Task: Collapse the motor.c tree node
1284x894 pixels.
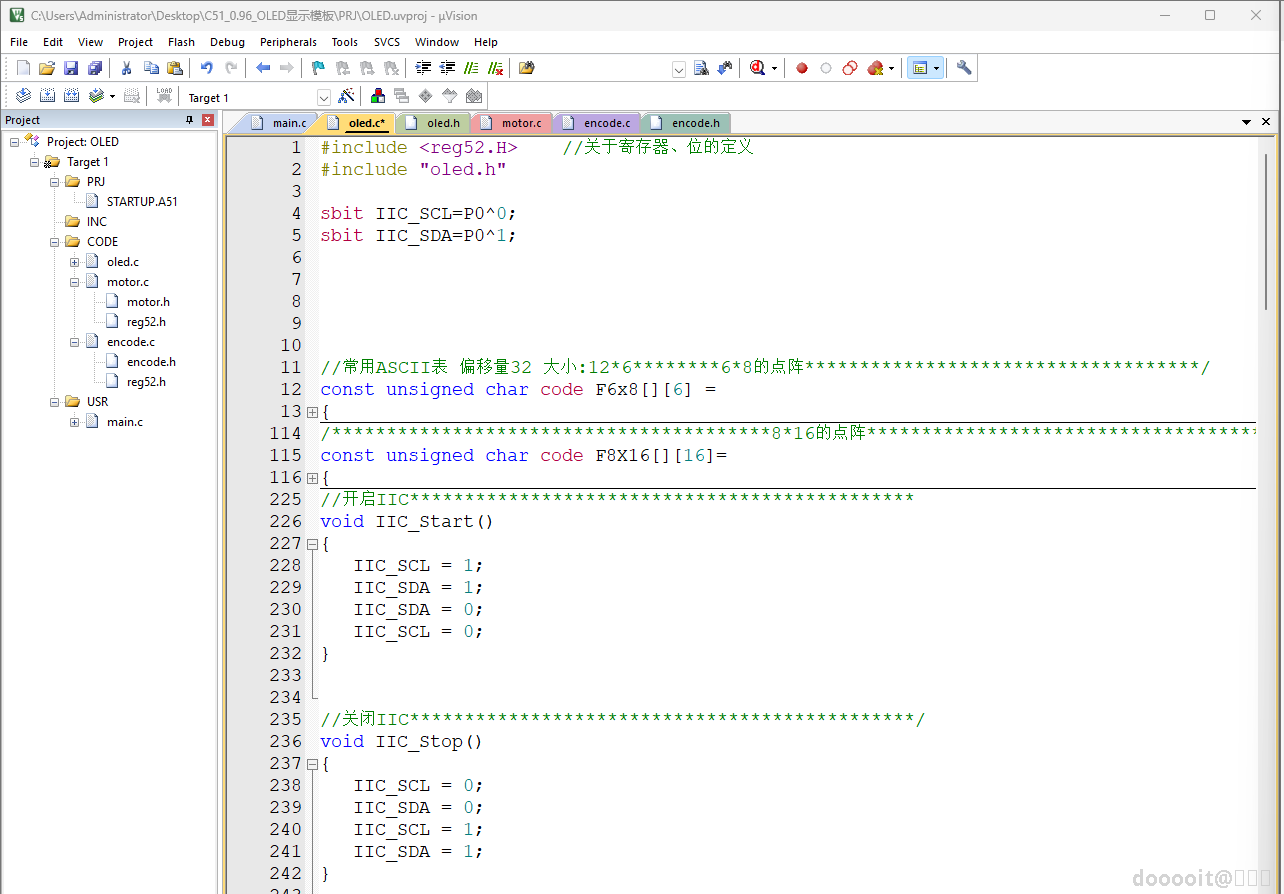Action: coord(75,282)
